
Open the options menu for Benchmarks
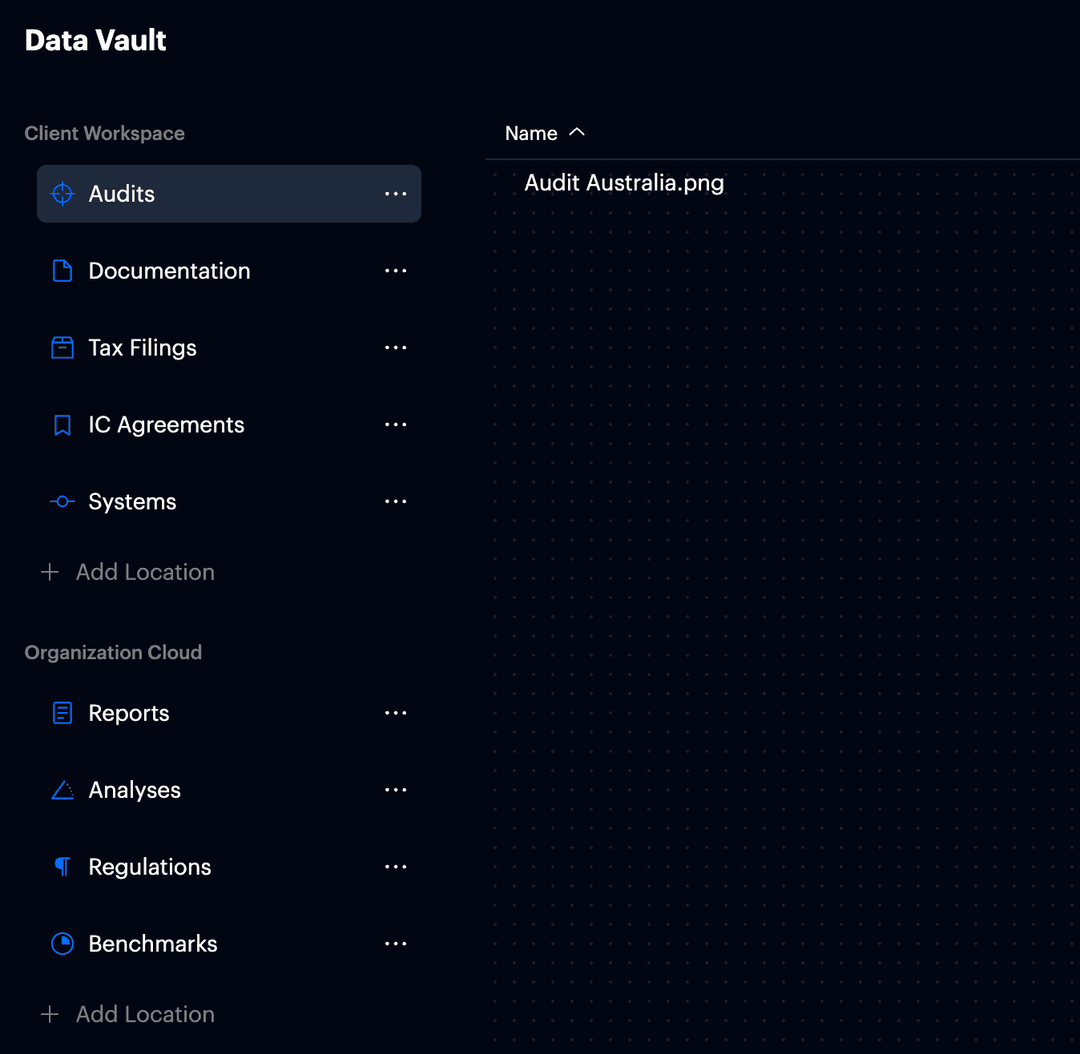coord(395,943)
